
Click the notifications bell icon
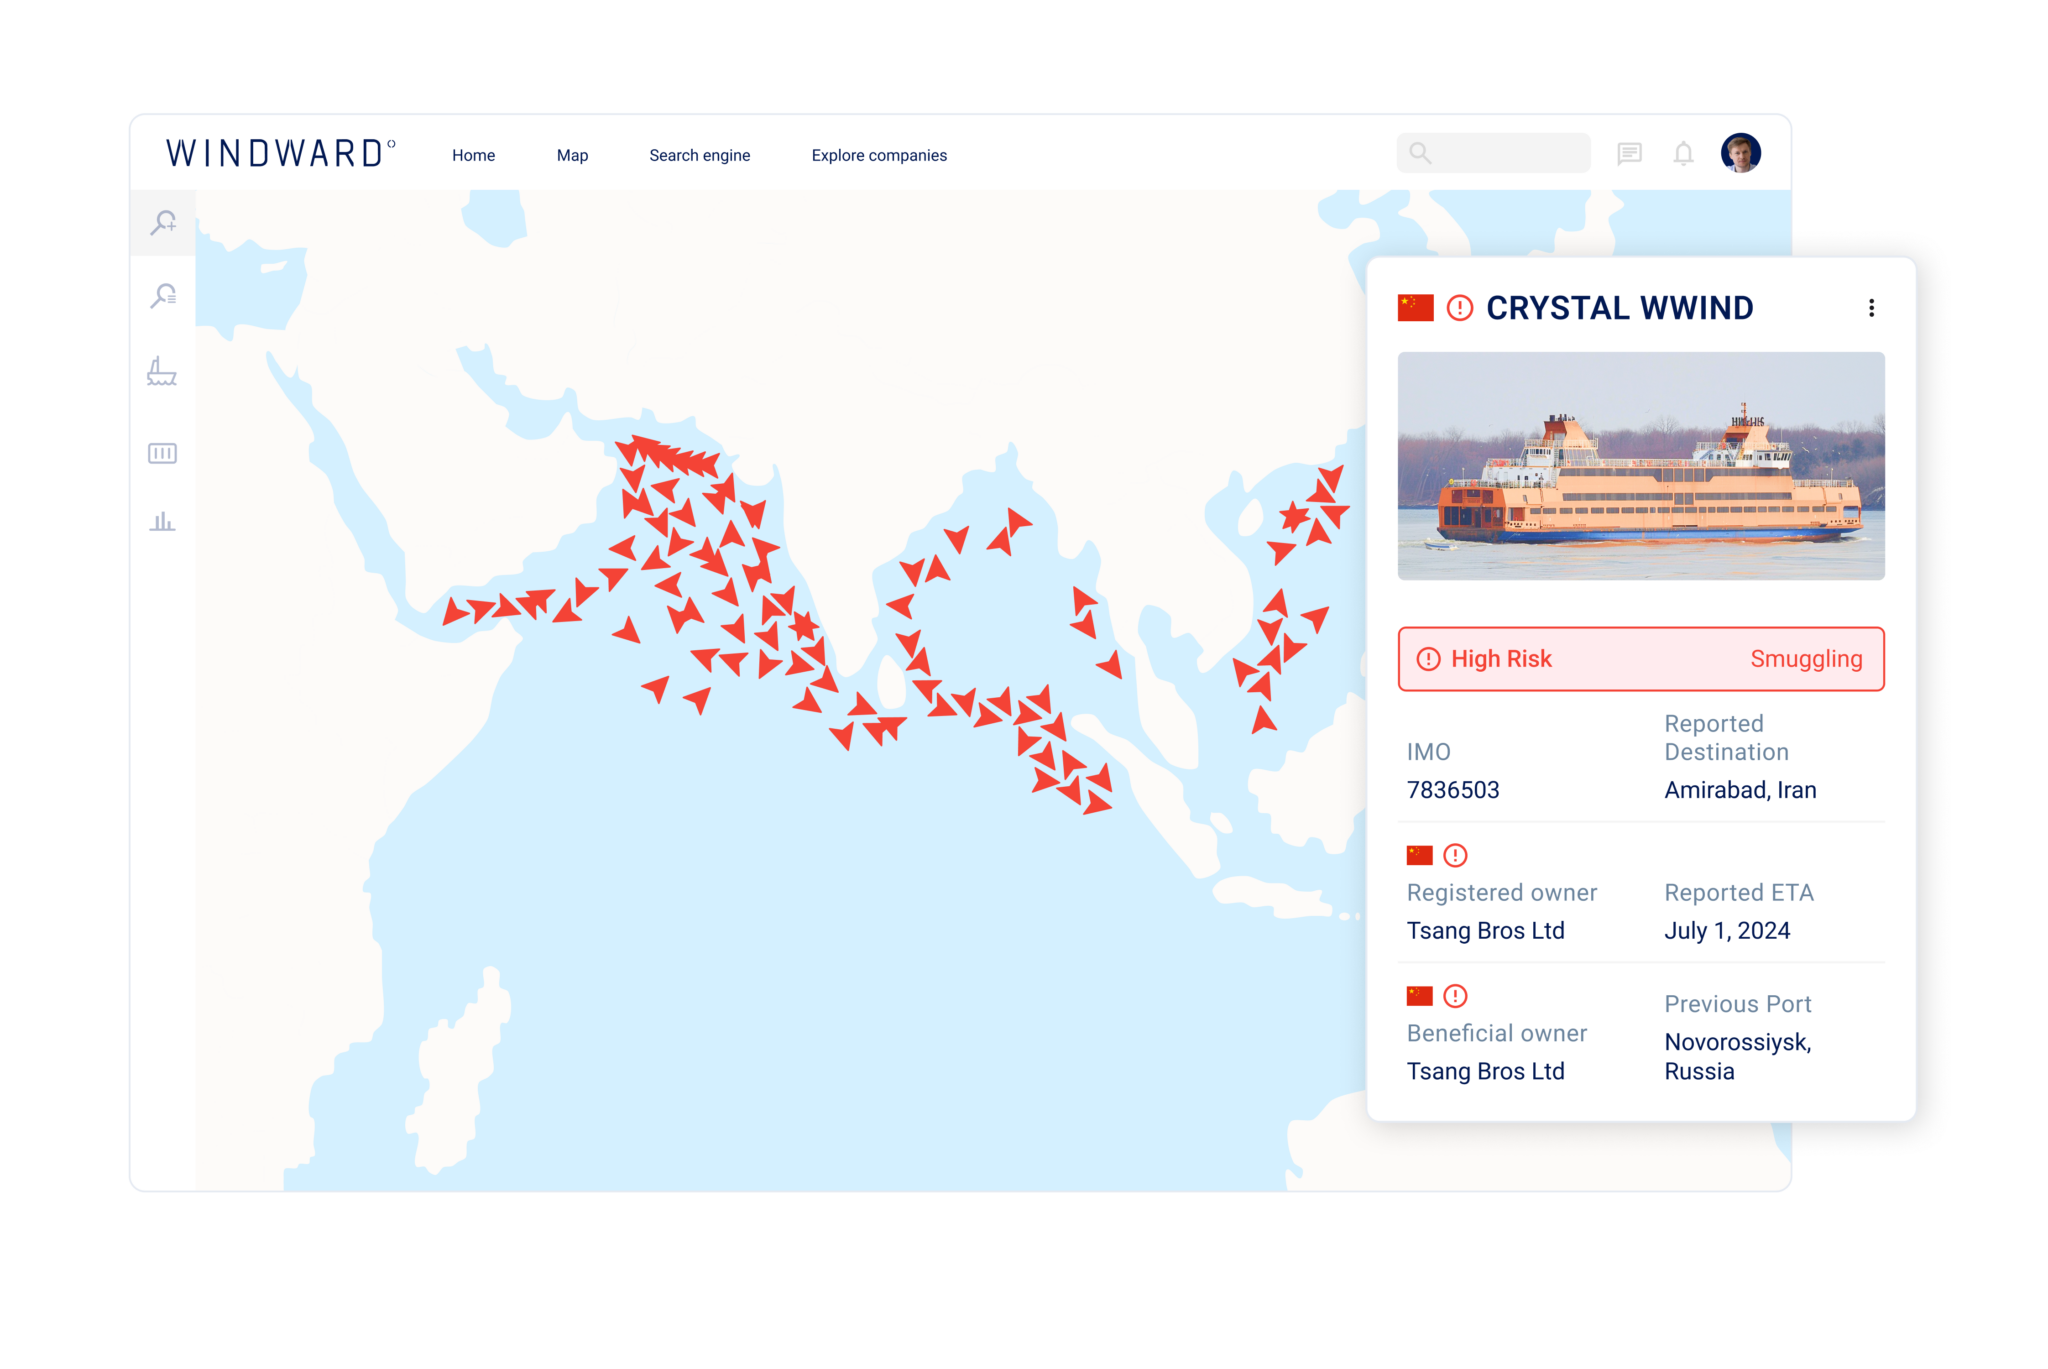tap(1684, 154)
